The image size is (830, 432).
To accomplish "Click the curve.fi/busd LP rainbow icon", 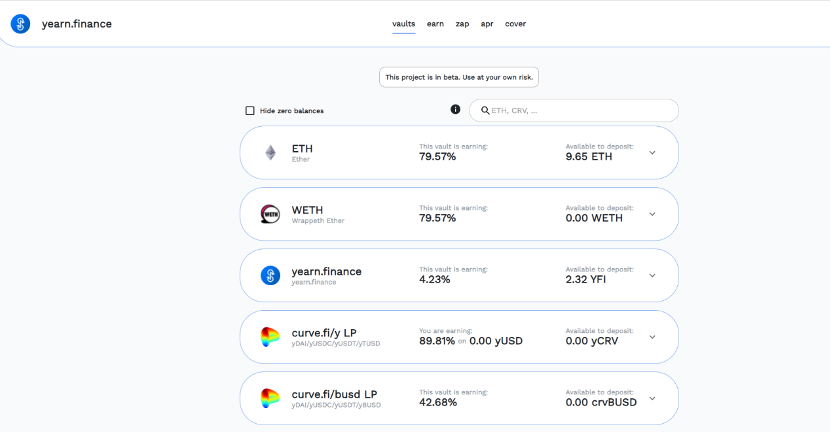I will [270, 399].
